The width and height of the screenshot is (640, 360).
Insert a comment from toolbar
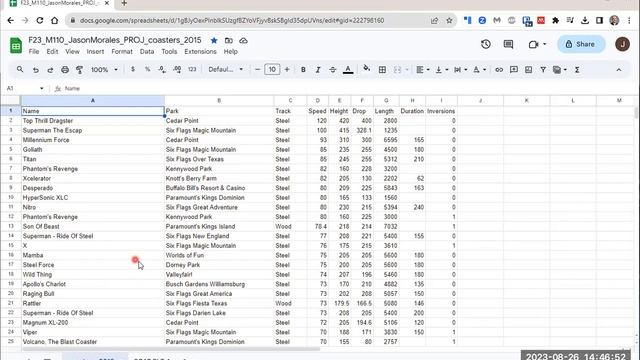pyautogui.click(x=514, y=70)
